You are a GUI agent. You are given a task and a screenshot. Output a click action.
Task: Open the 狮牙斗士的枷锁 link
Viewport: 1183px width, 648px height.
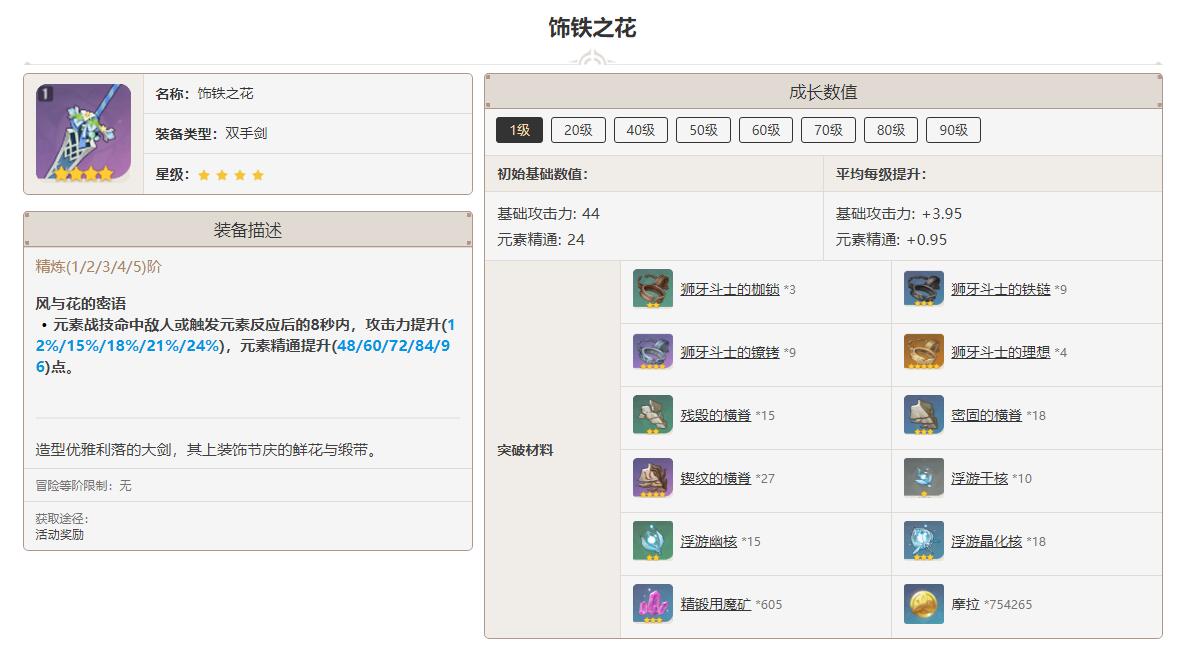click(730, 290)
